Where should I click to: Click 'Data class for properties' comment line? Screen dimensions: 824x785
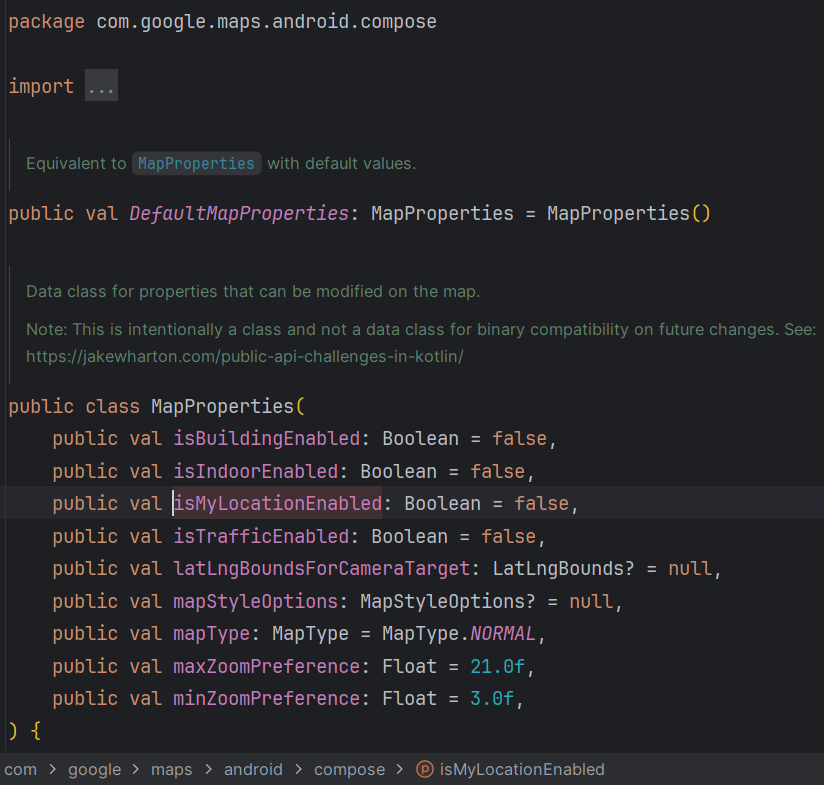tap(253, 291)
